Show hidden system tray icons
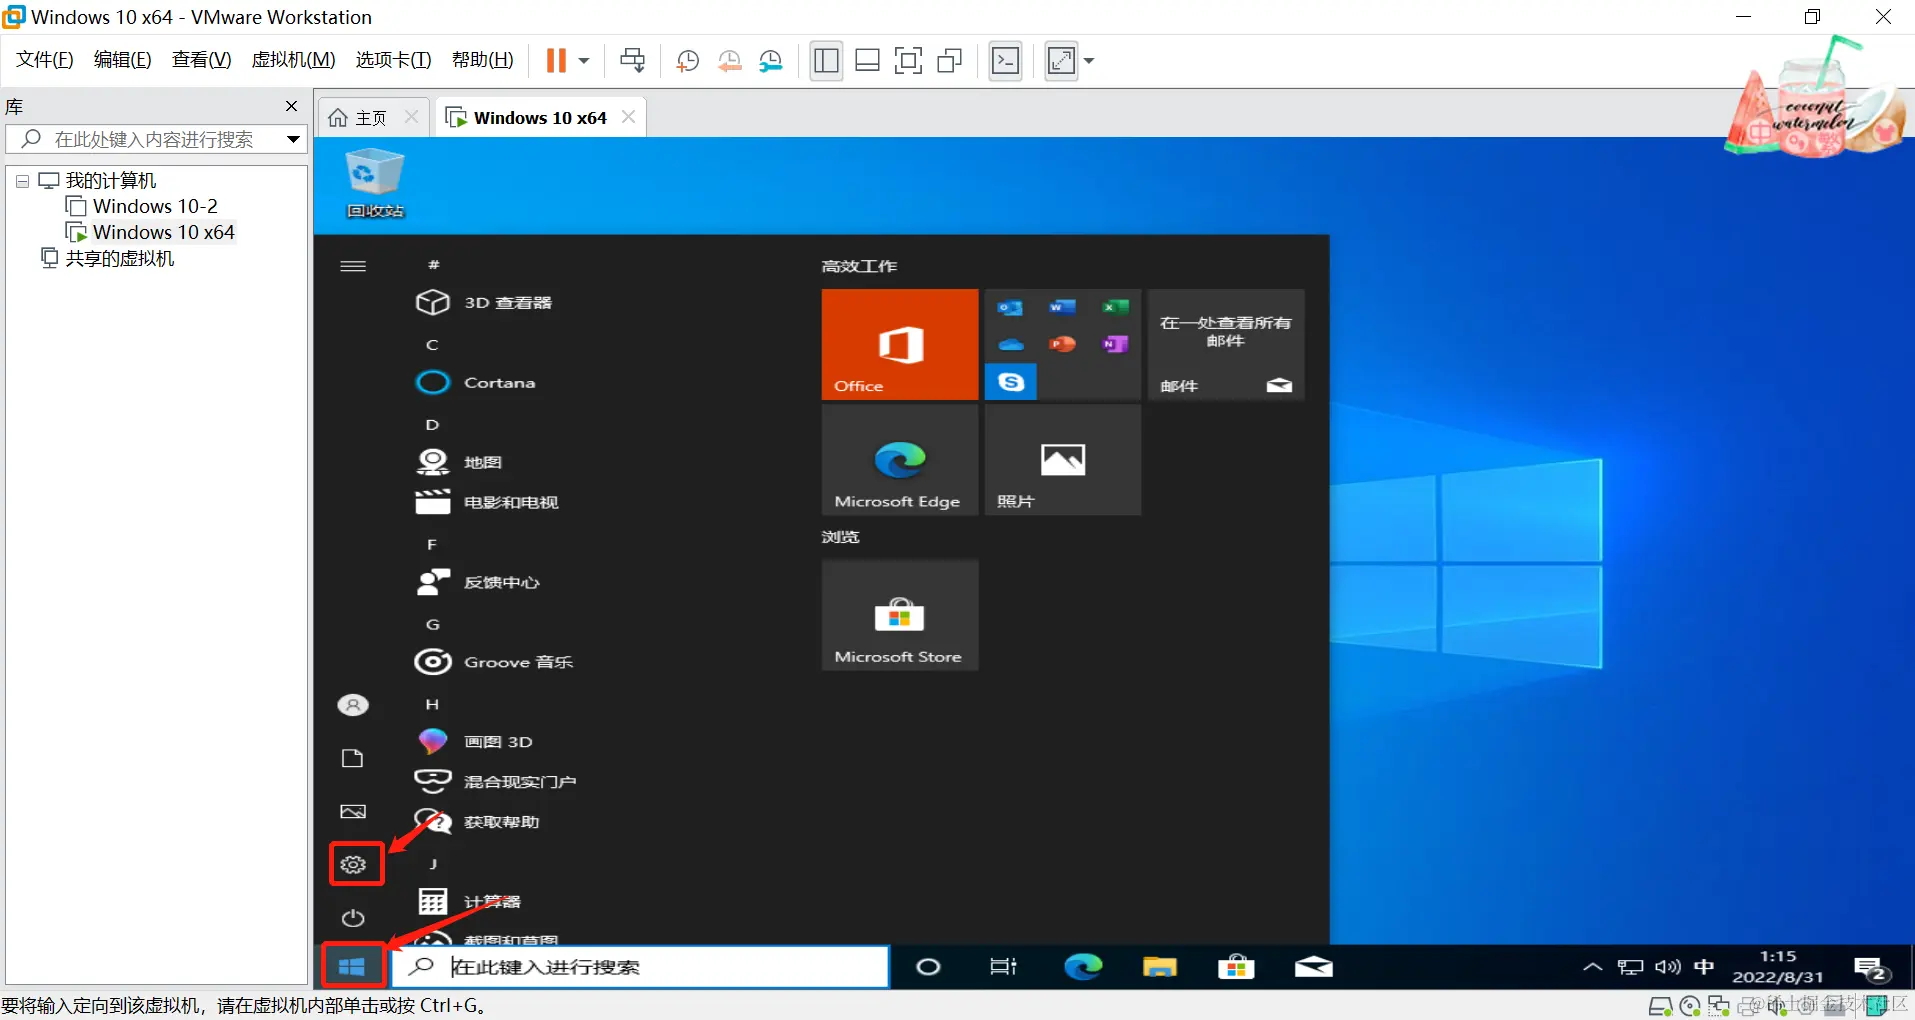Screen dimensions: 1915x1020 (1593, 967)
